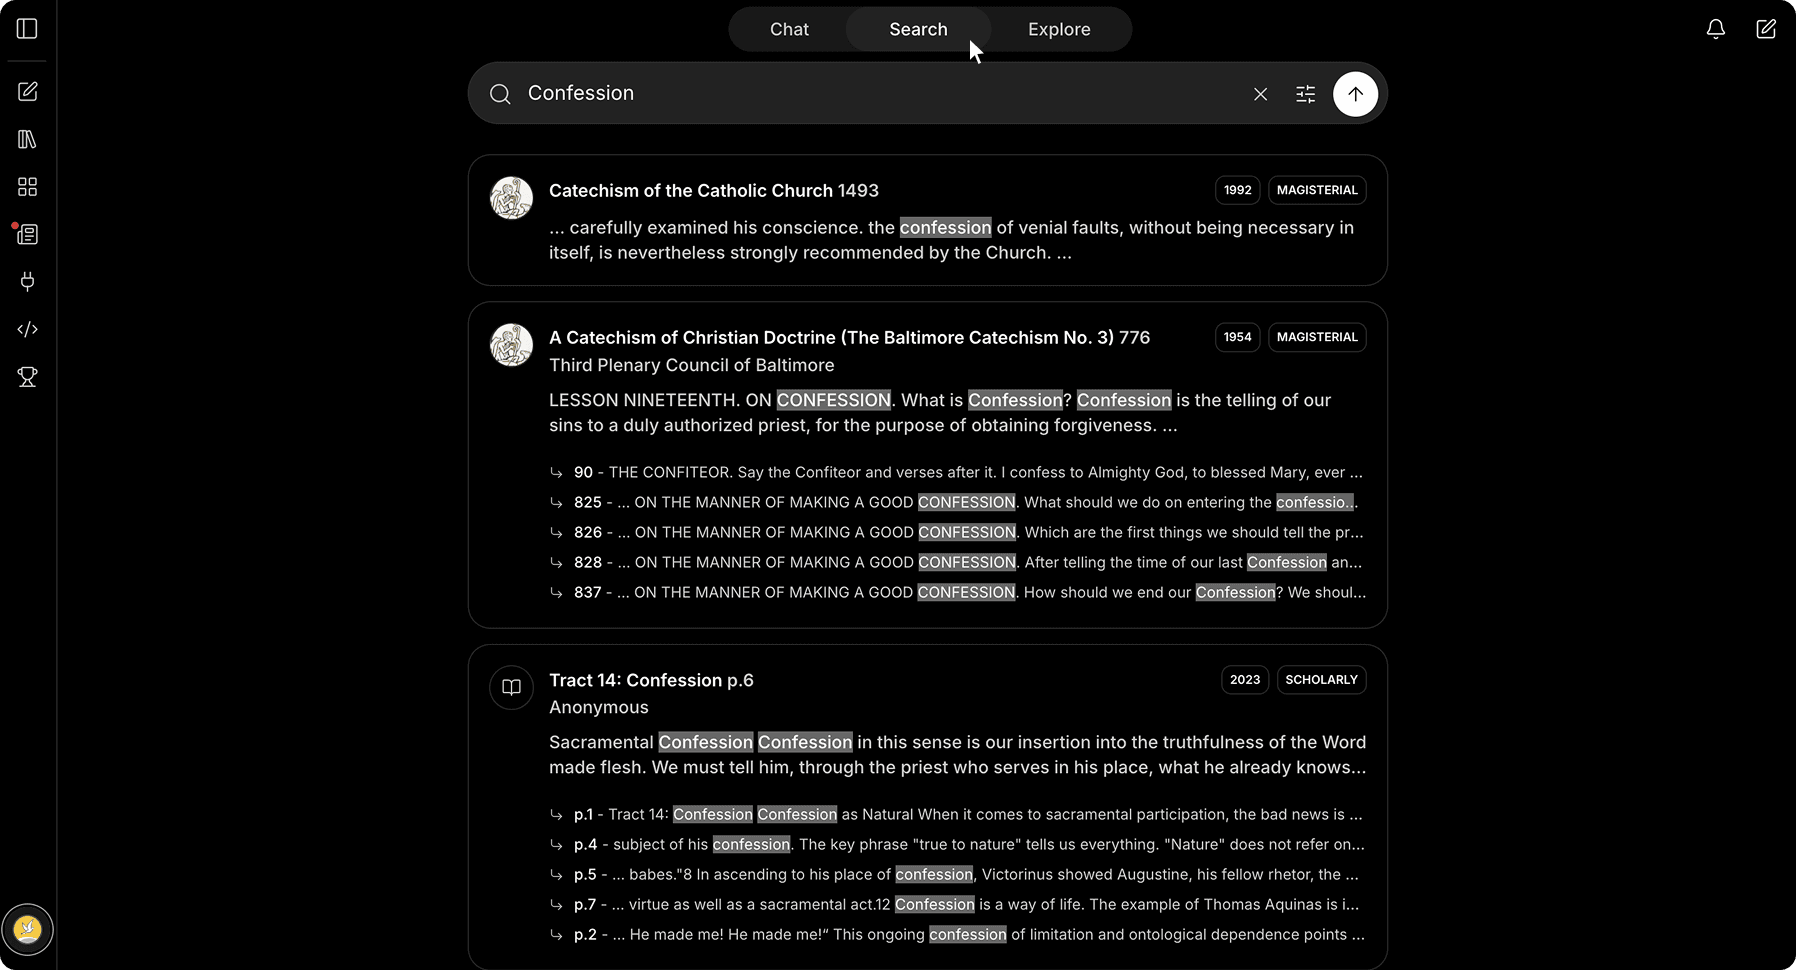
Task: Open sub-result 837 how to end Confession
Action: pos(957,592)
